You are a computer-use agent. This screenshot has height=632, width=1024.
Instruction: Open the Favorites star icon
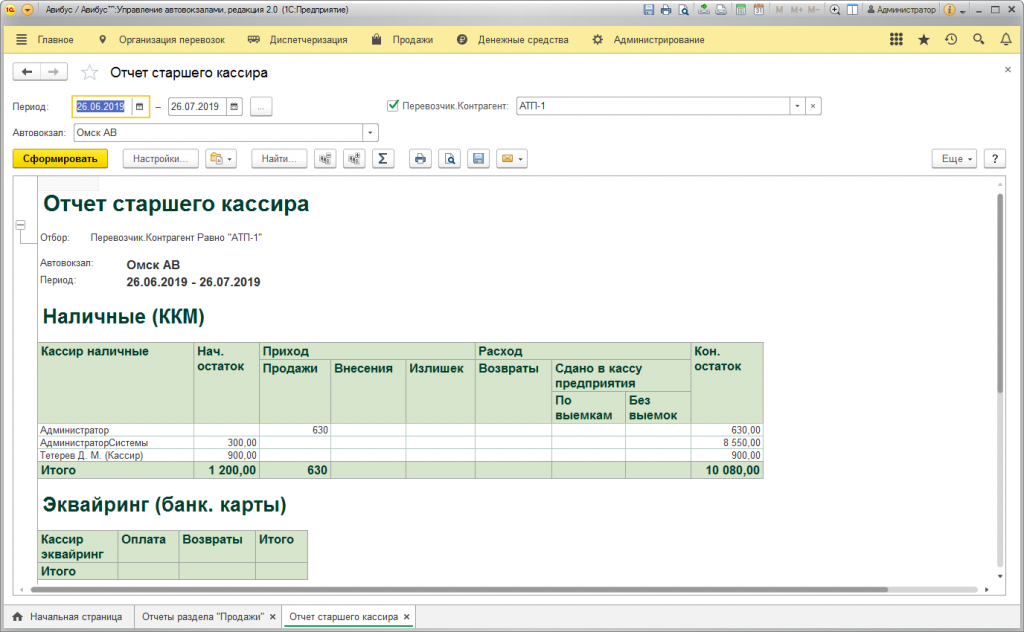click(x=923, y=40)
